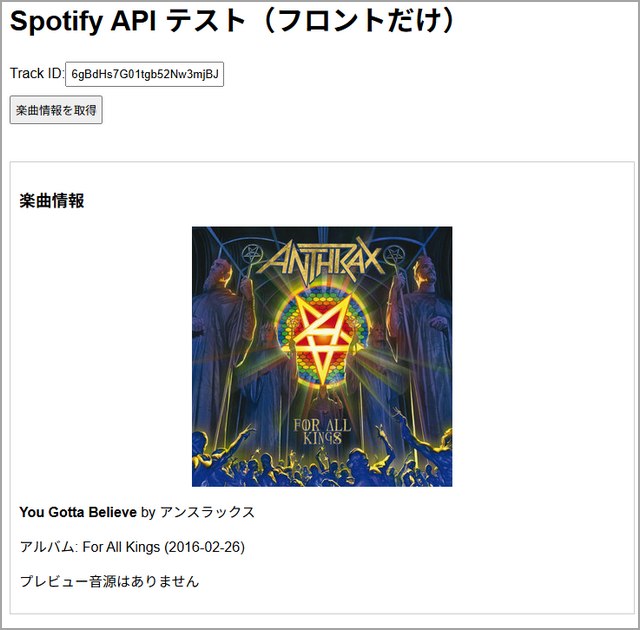Click the プレビュー音源はありません message
Screen dimensions: 640x630
point(109,581)
